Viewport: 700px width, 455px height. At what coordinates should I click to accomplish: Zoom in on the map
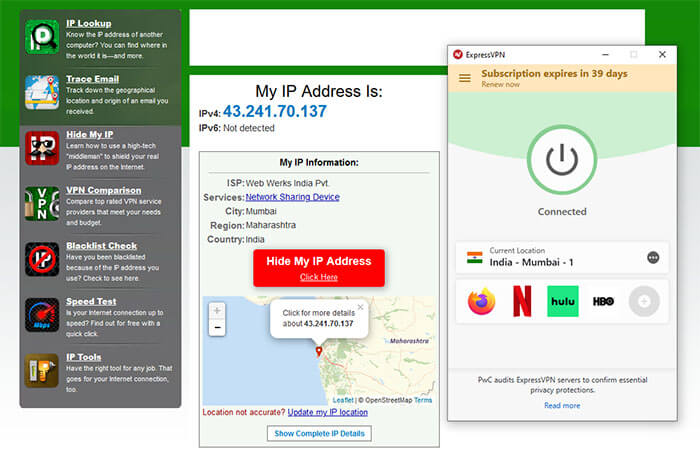(217, 311)
